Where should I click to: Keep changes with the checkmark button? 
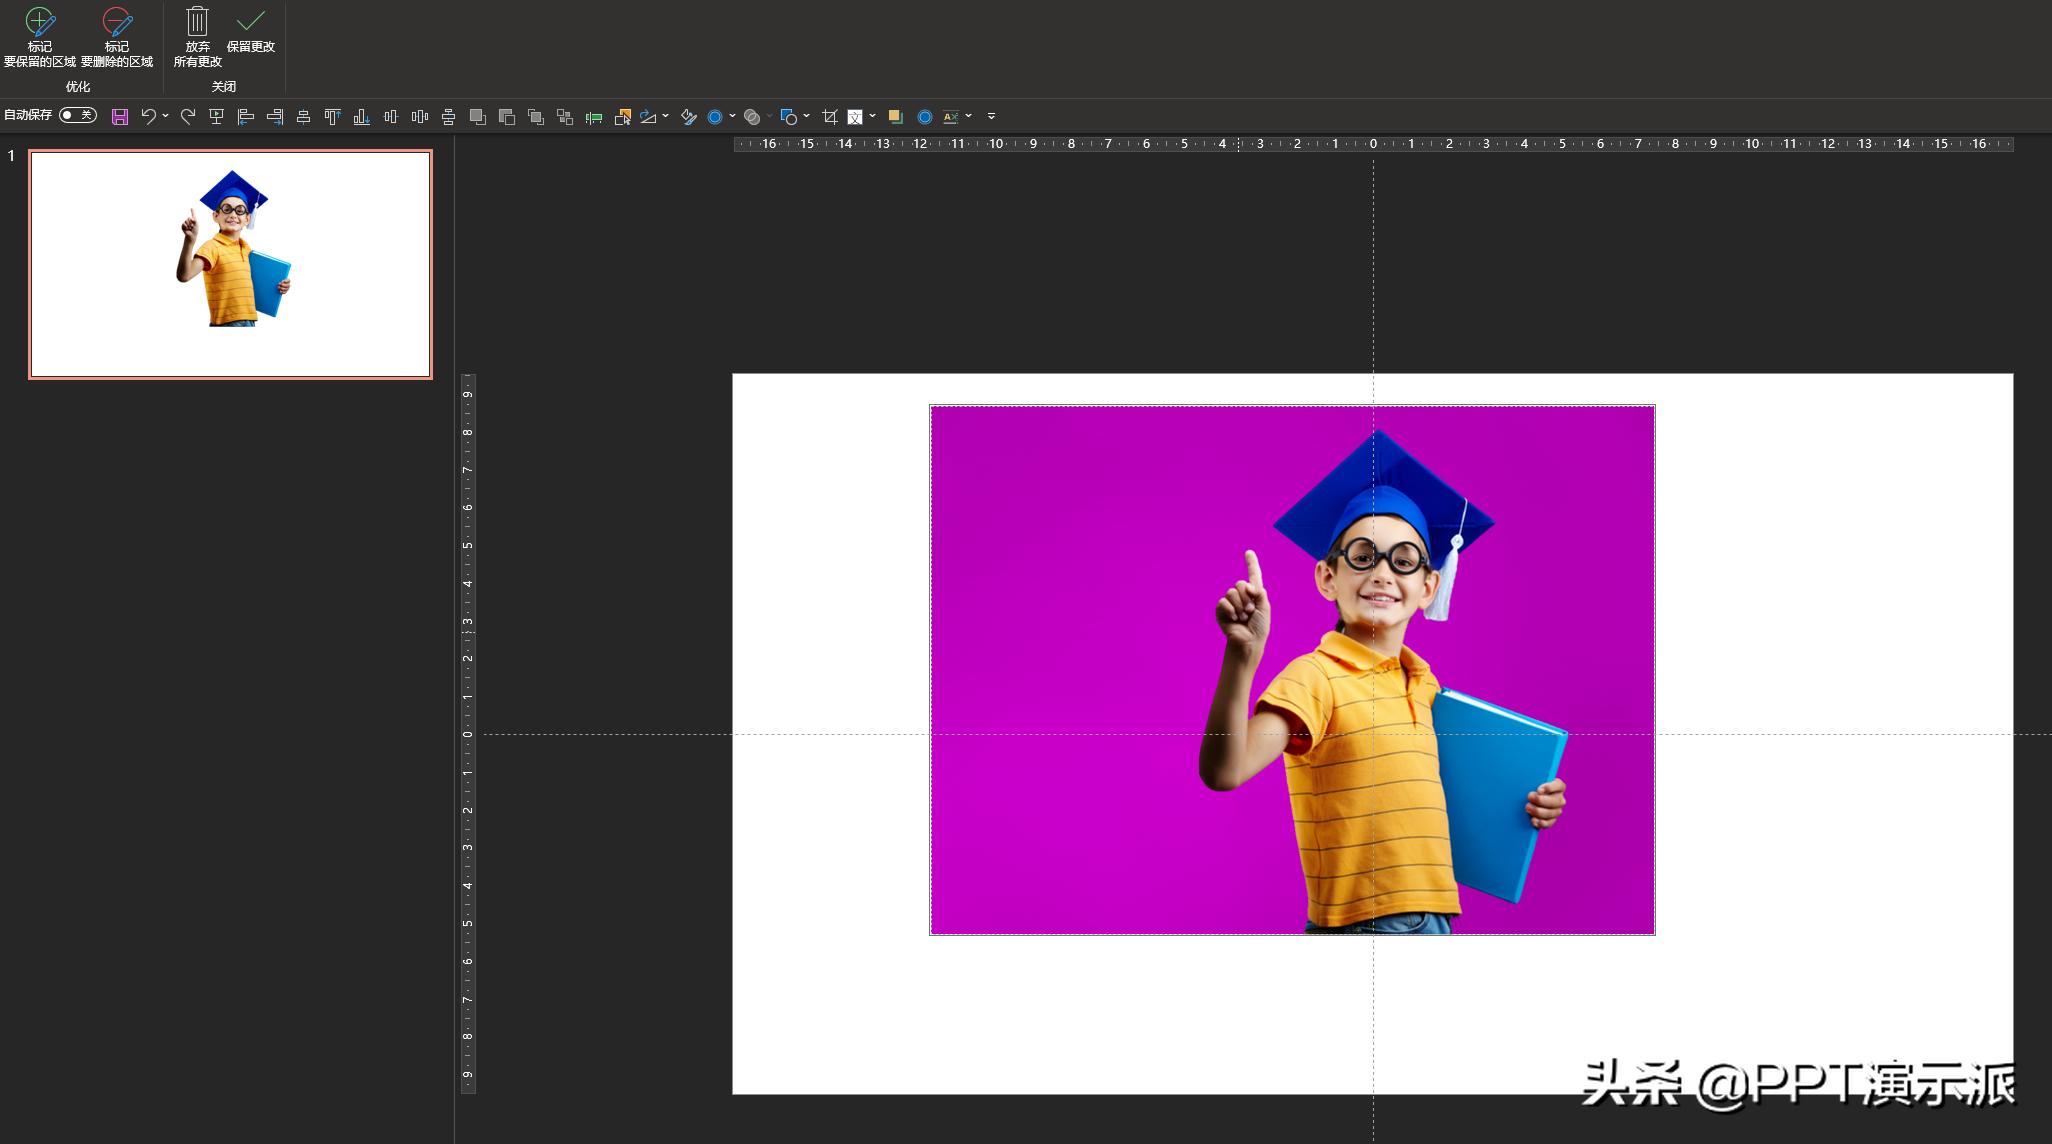250,31
